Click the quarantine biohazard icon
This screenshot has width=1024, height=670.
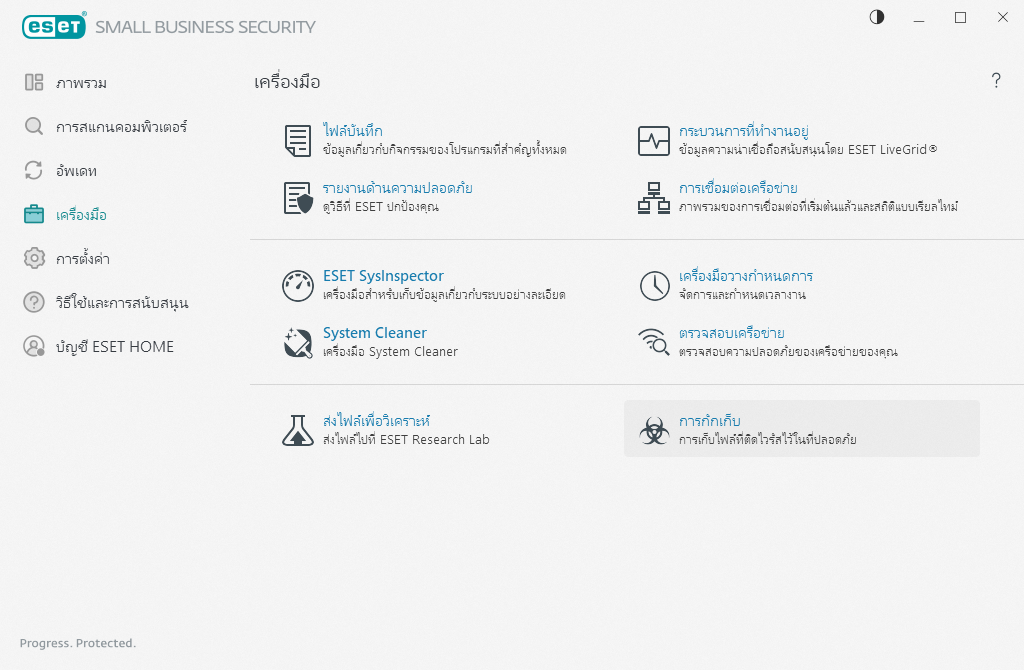(x=654, y=430)
